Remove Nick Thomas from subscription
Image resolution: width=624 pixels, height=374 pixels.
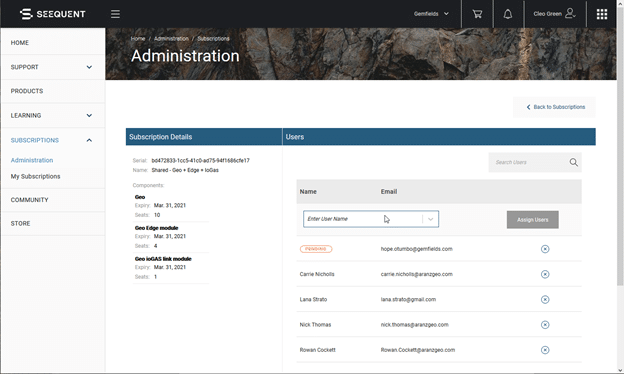[x=545, y=325]
